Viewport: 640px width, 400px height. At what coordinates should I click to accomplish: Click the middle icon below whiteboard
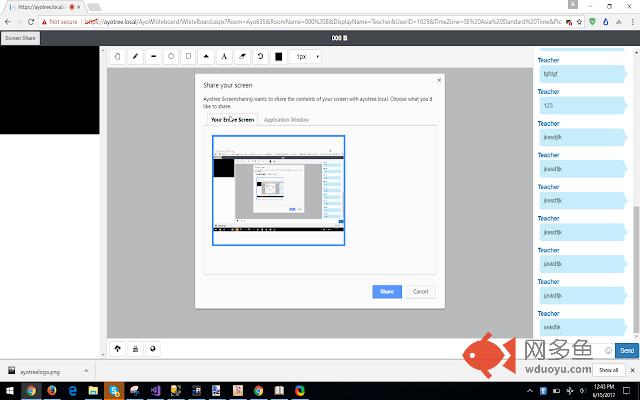(x=136, y=349)
